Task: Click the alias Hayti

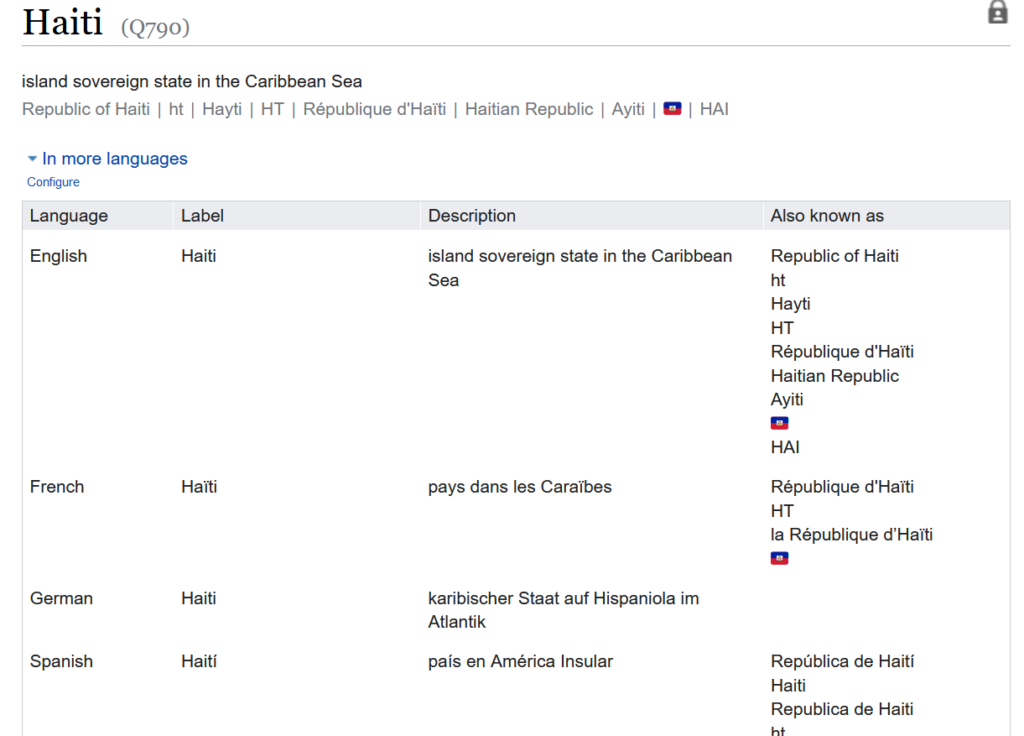Action: [x=222, y=109]
